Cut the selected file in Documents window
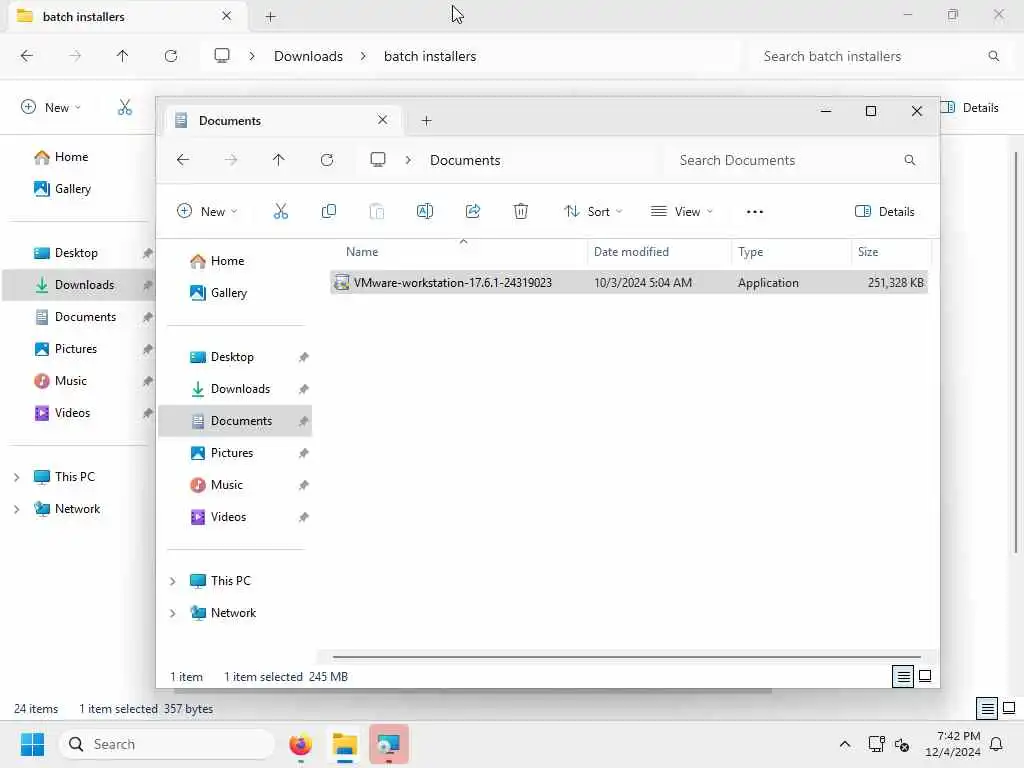1024x768 pixels. pos(280,211)
